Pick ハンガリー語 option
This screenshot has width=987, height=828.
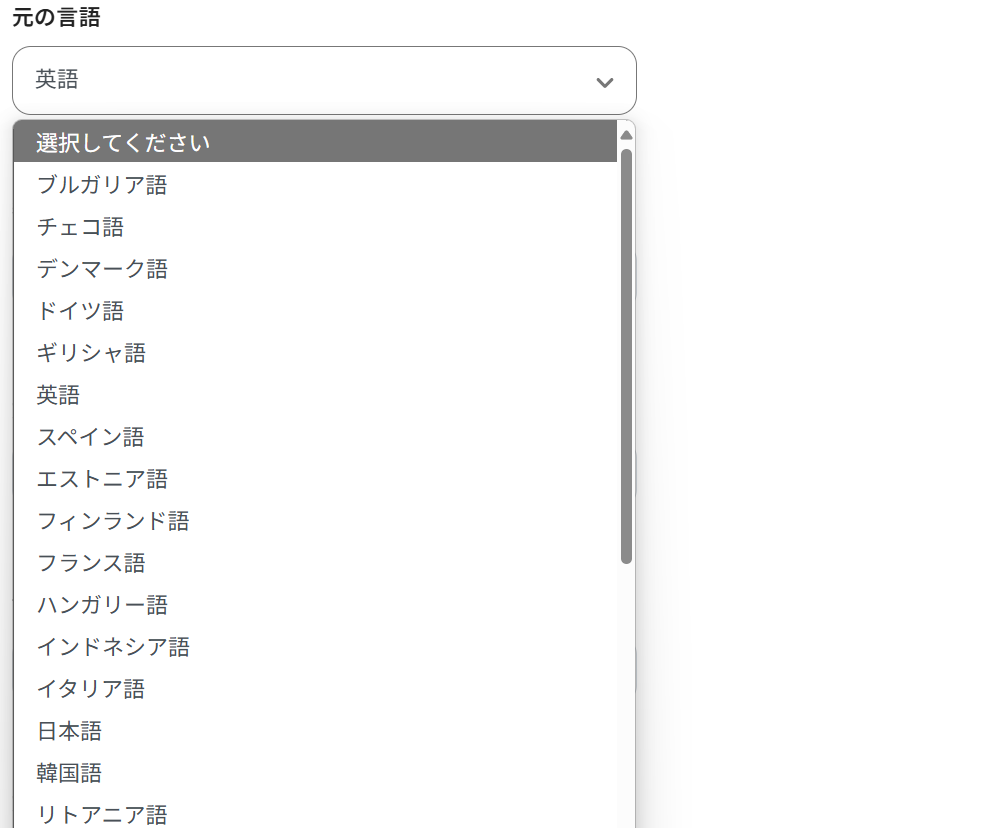click(x=315, y=604)
